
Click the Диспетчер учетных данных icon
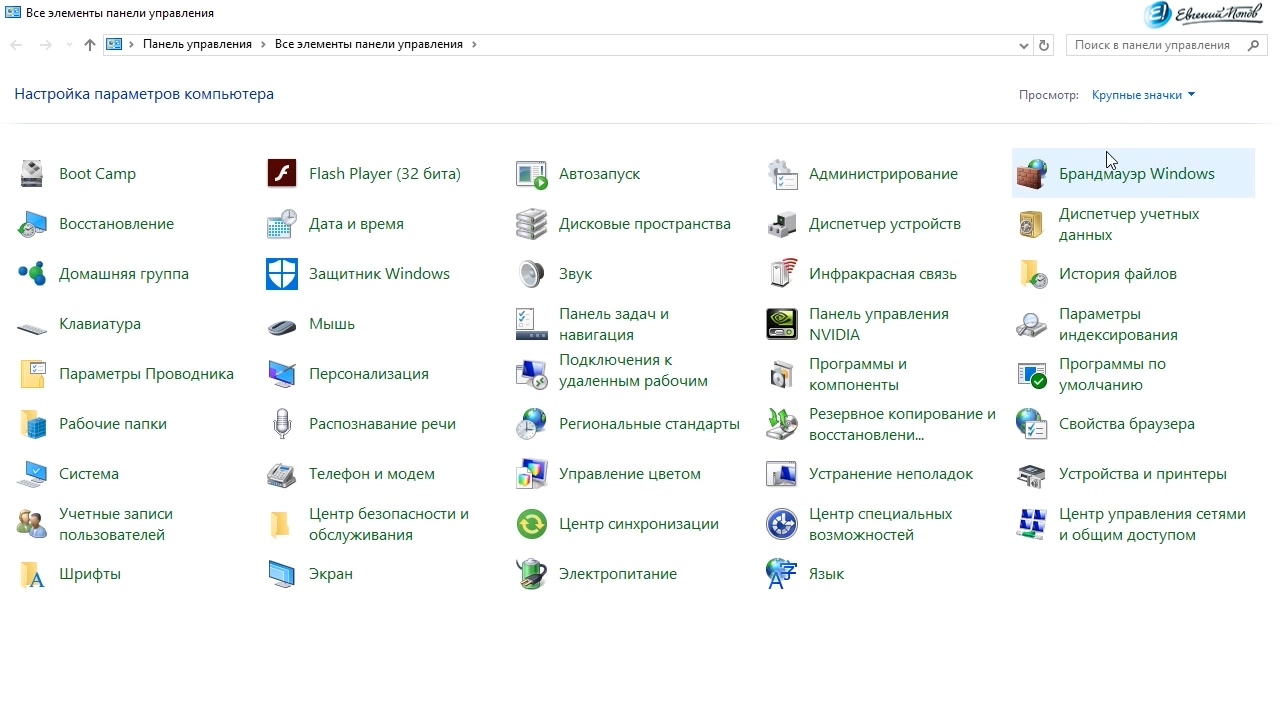(x=1032, y=224)
